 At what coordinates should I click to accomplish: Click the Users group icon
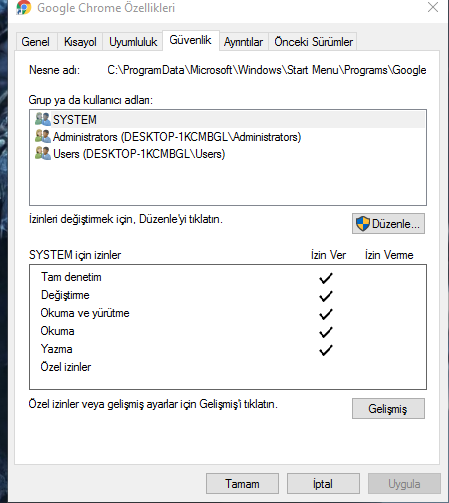43,153
